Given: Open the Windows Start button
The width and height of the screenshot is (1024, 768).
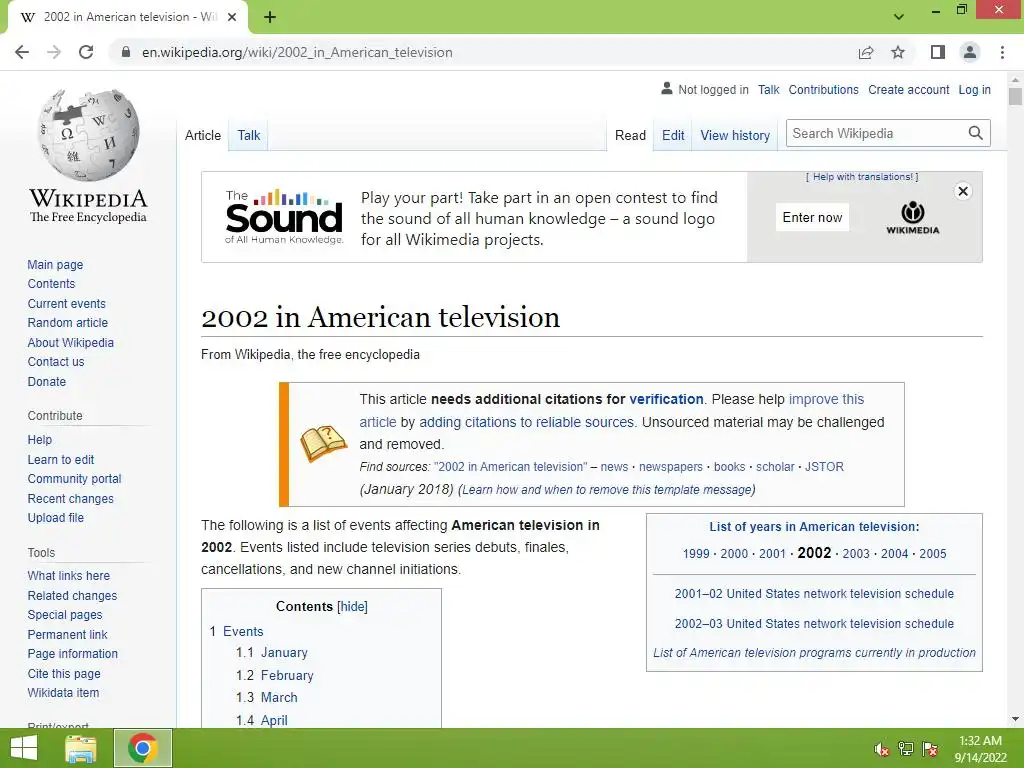Looking at the screenshot, I should pos(24,748).
